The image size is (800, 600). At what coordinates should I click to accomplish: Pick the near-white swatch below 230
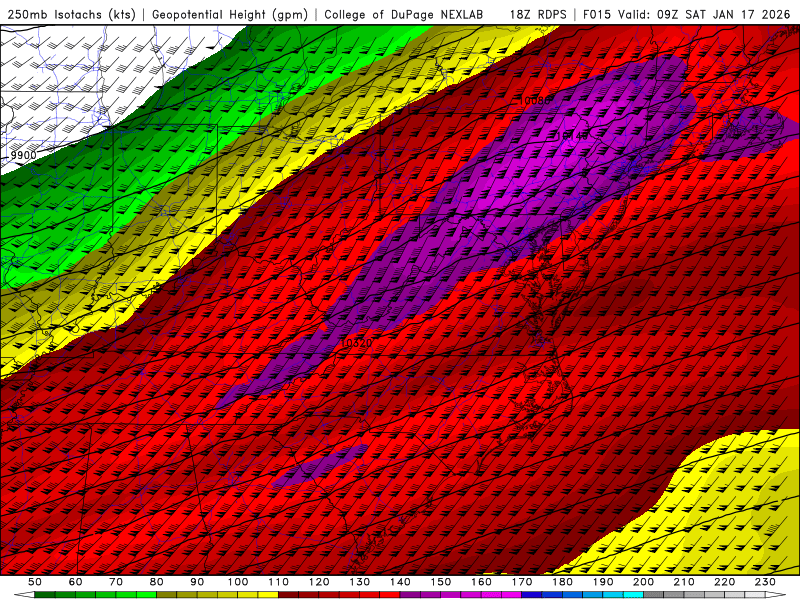pyautogui.click(x=755, y=595)
